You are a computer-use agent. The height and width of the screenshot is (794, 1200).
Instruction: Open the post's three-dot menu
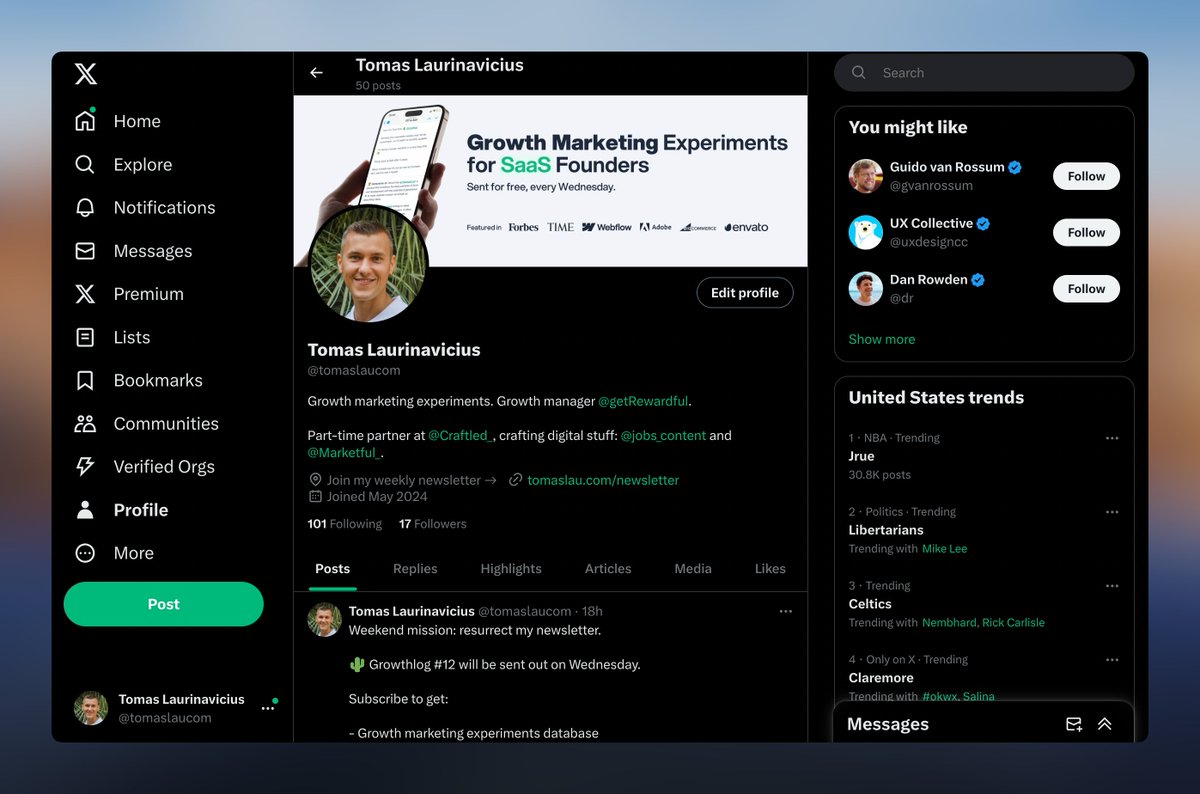(786, 611)
